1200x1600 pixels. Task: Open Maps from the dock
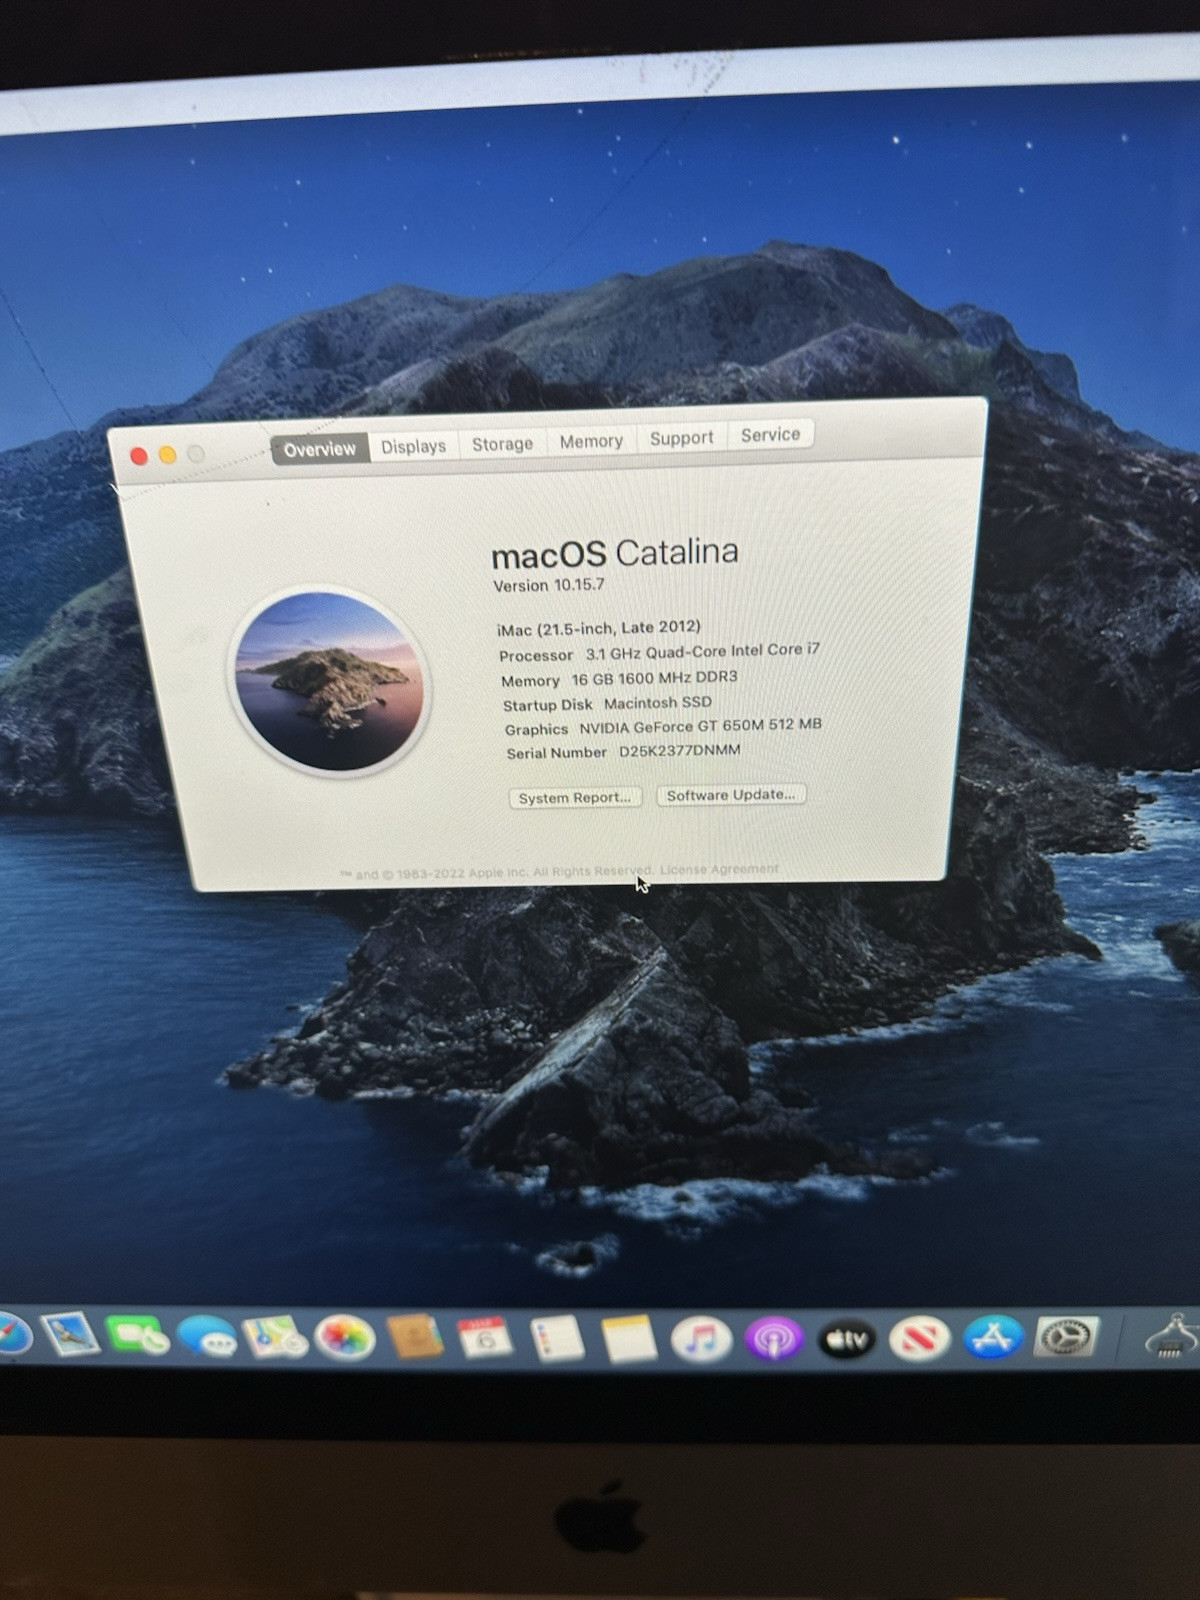[x=276, y=1338]
